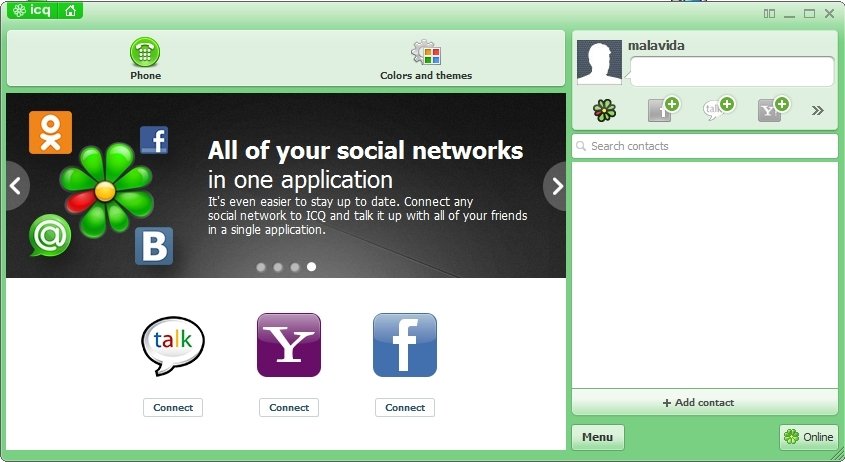Click the Google Talk logo

point(173,346)
